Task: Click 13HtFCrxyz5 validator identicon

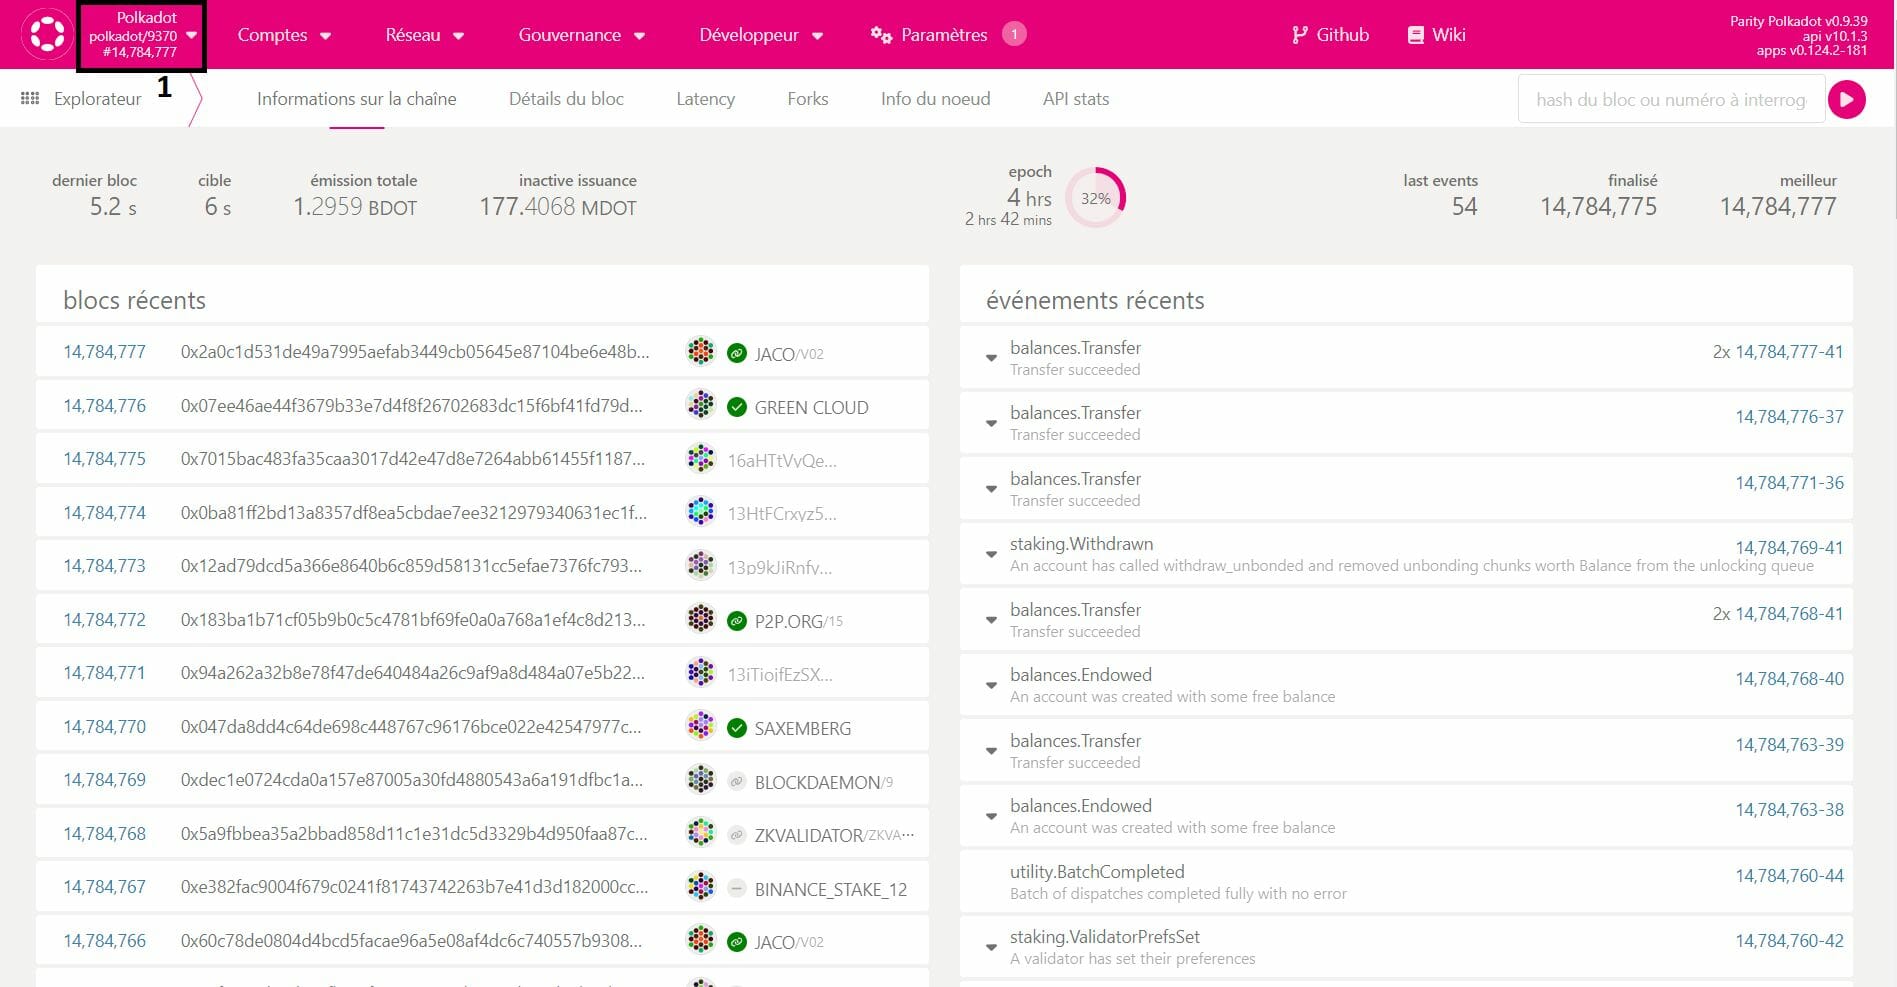Action: coord(701,512)
